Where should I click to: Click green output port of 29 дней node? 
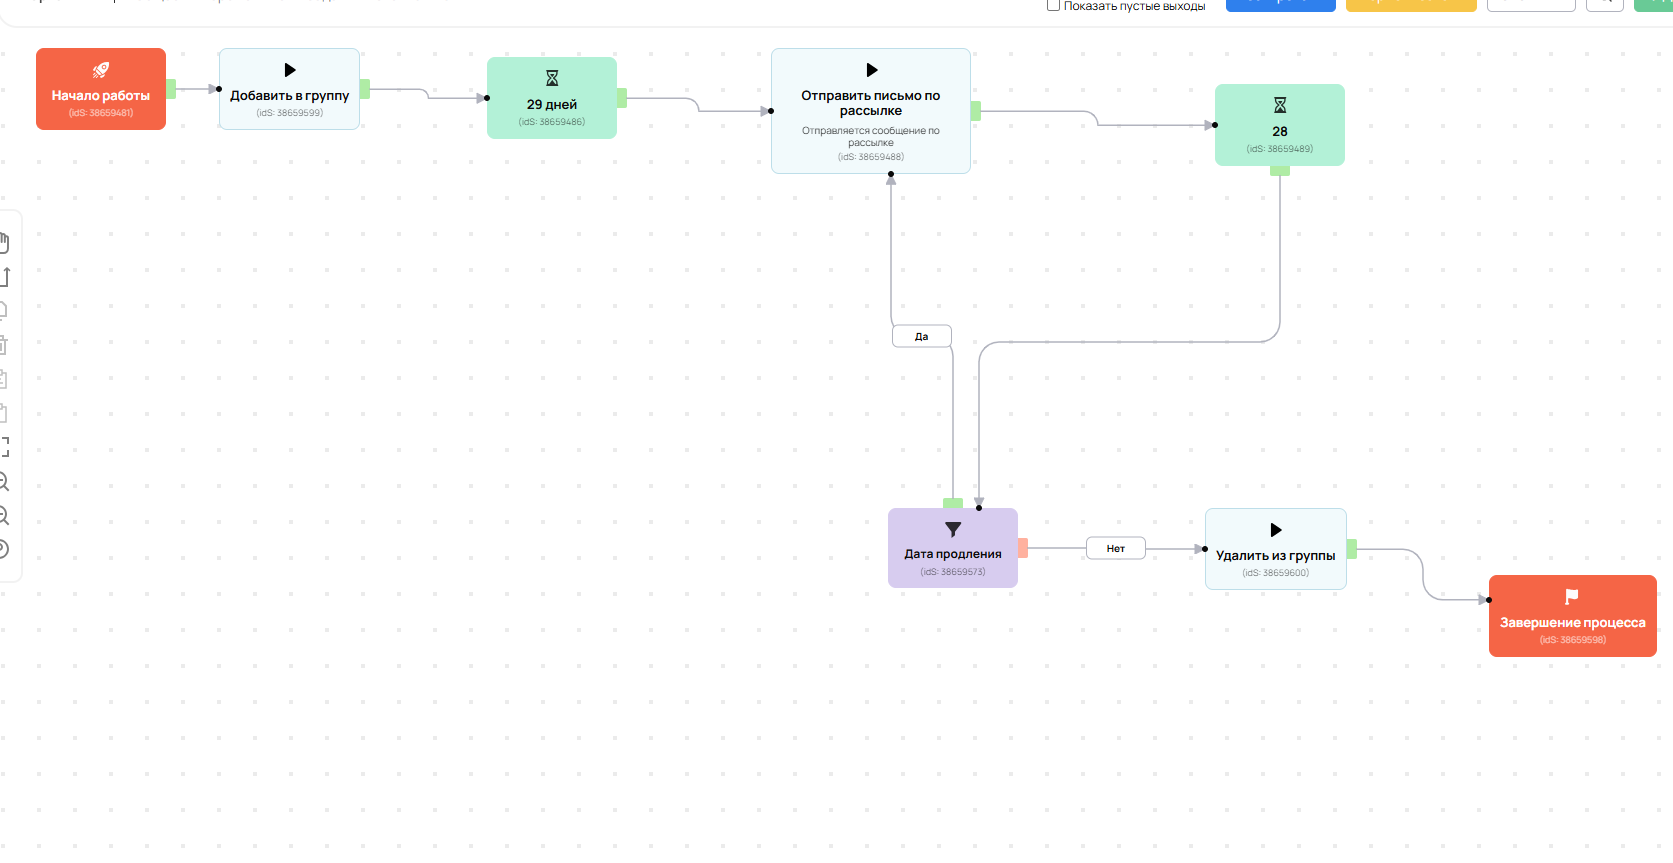coord(622,98)
